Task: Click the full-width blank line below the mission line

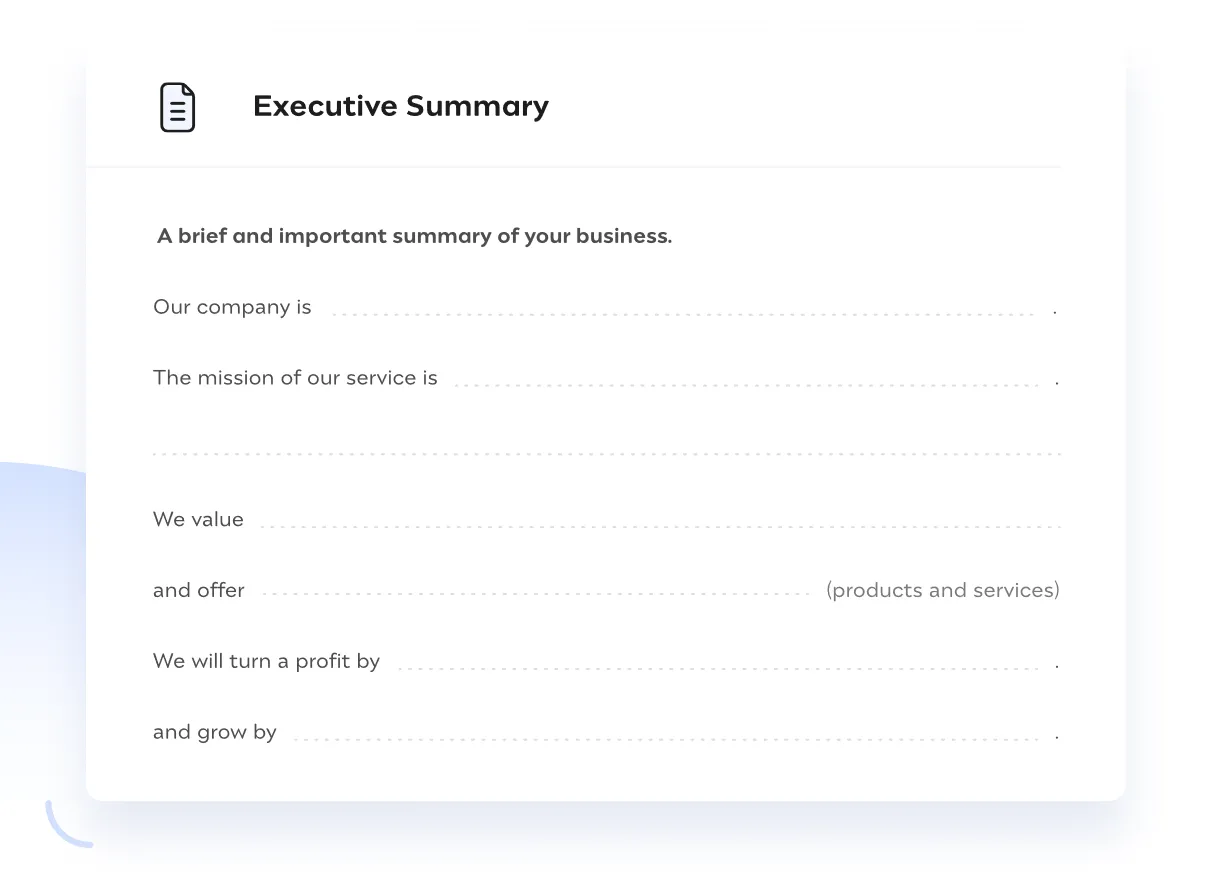Action: tap(606, 452)
